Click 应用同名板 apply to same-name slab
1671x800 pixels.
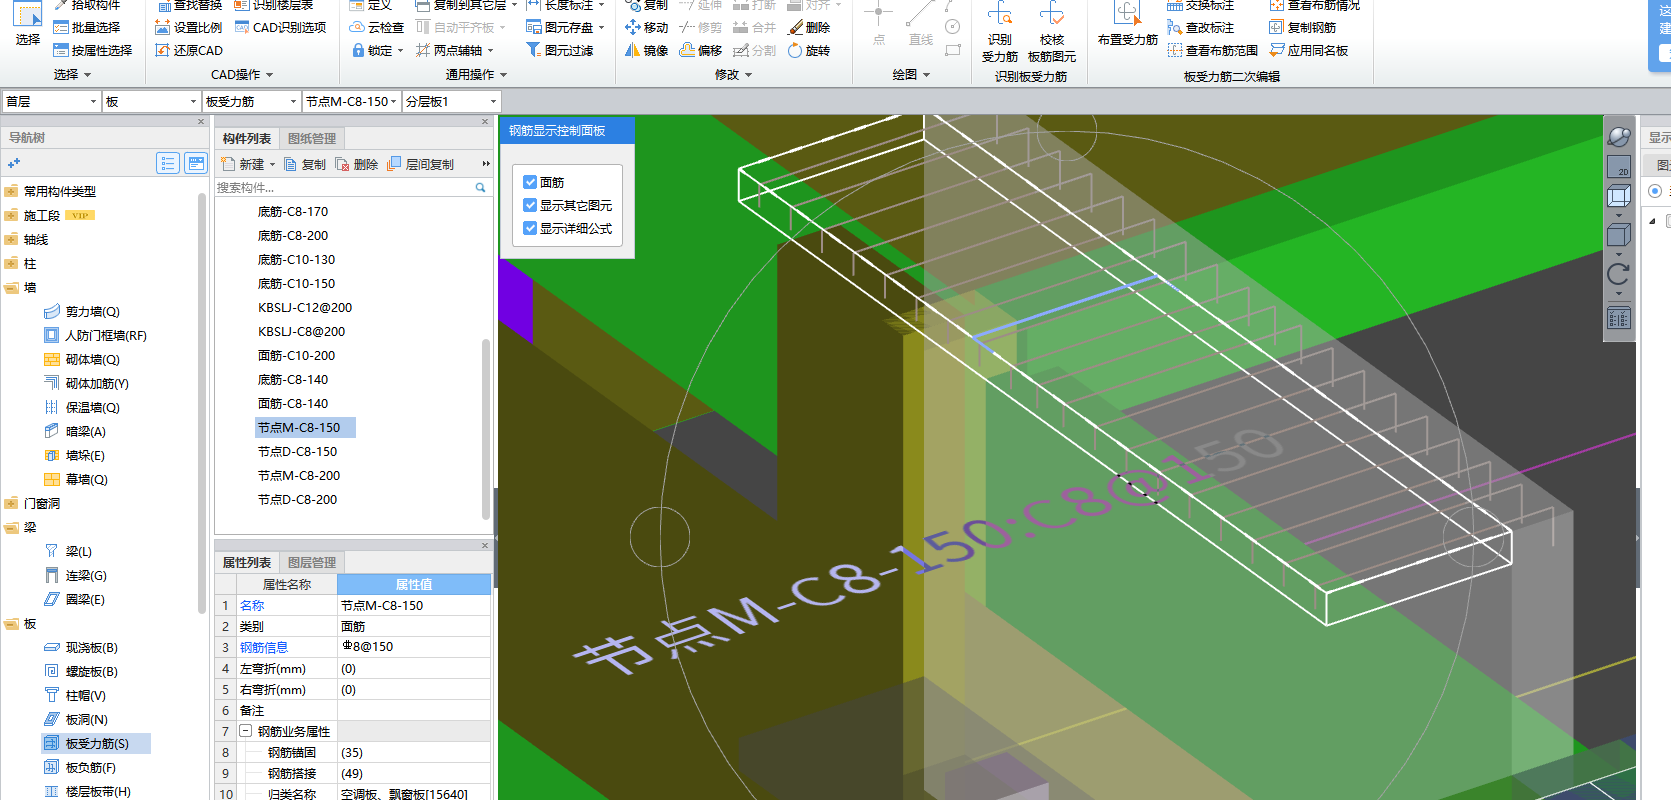click(1308, 50)
